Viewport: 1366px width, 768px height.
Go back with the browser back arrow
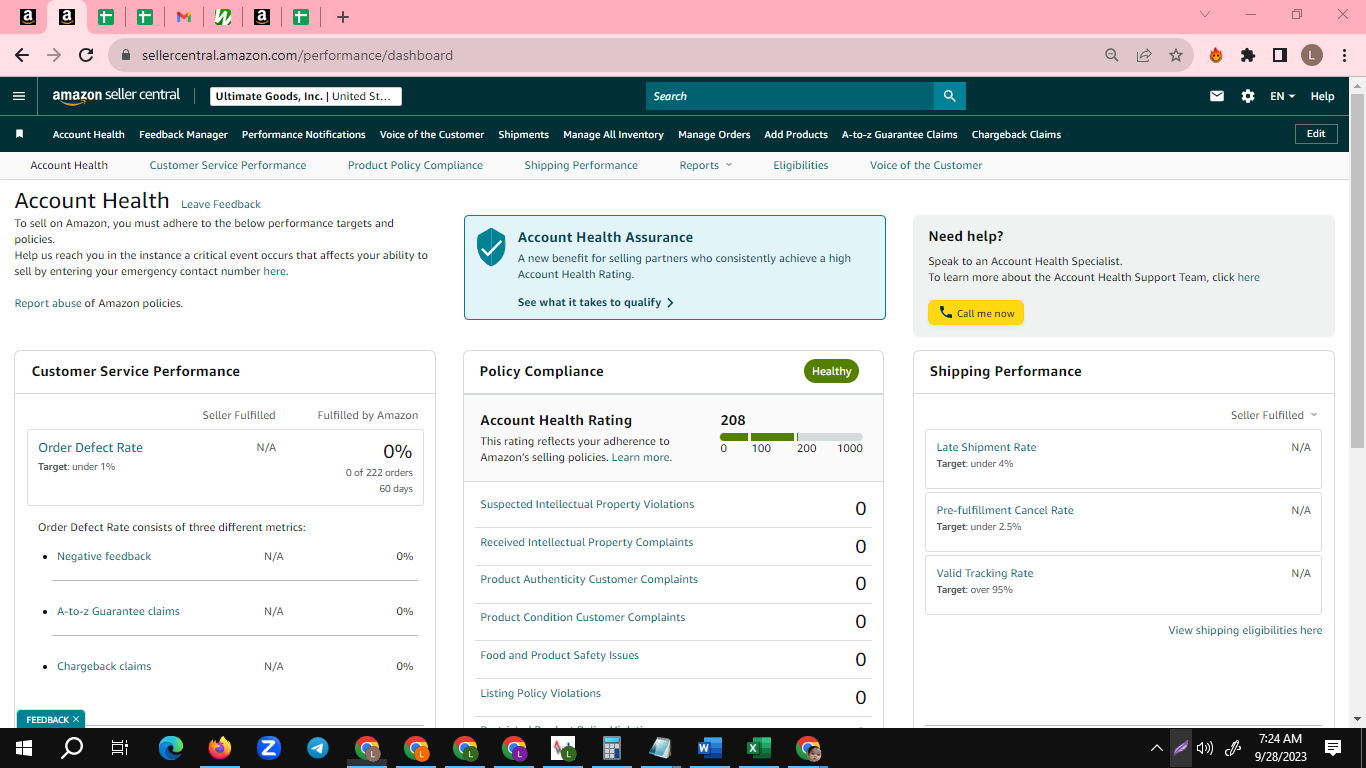22,56
